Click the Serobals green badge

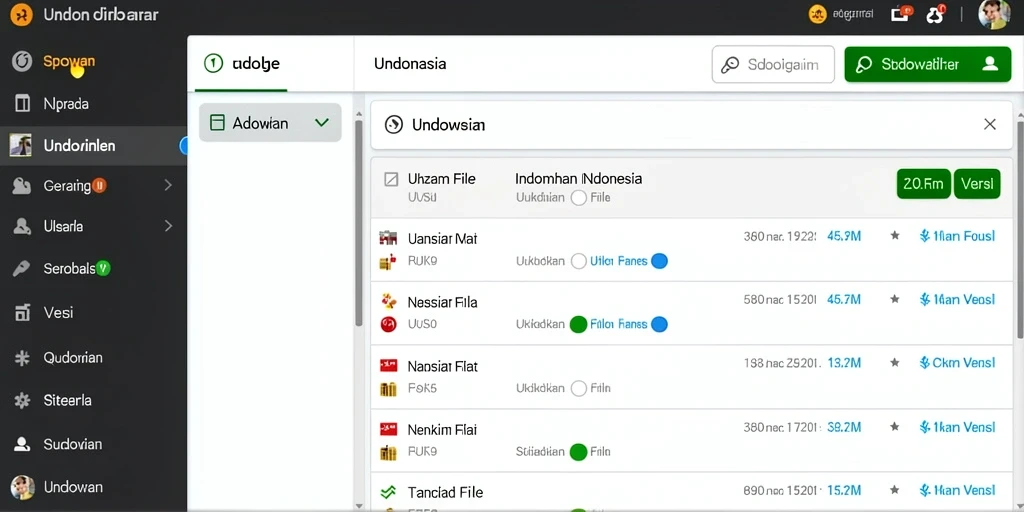coord(103,268)
